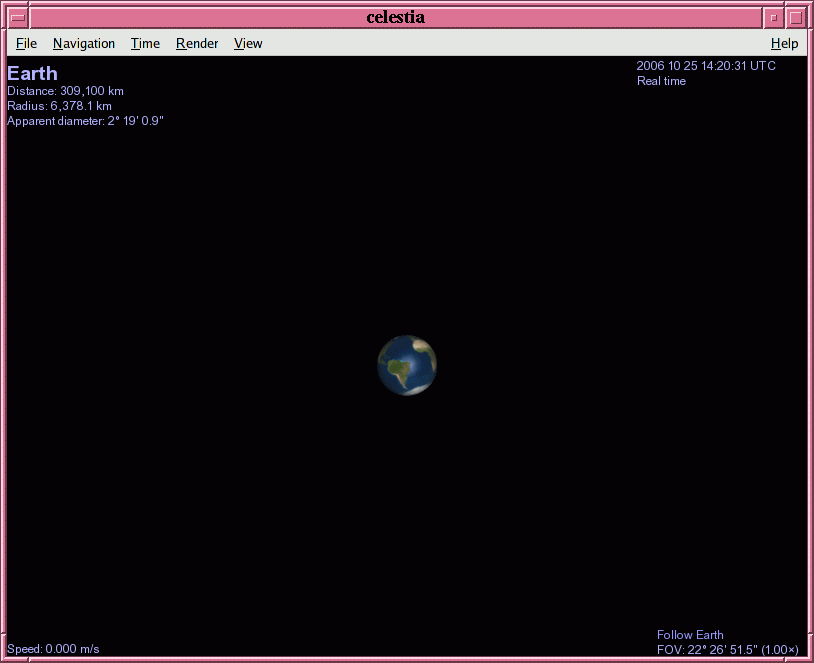
Task: Open the window menu button in title bar
Action: [18, 17]
